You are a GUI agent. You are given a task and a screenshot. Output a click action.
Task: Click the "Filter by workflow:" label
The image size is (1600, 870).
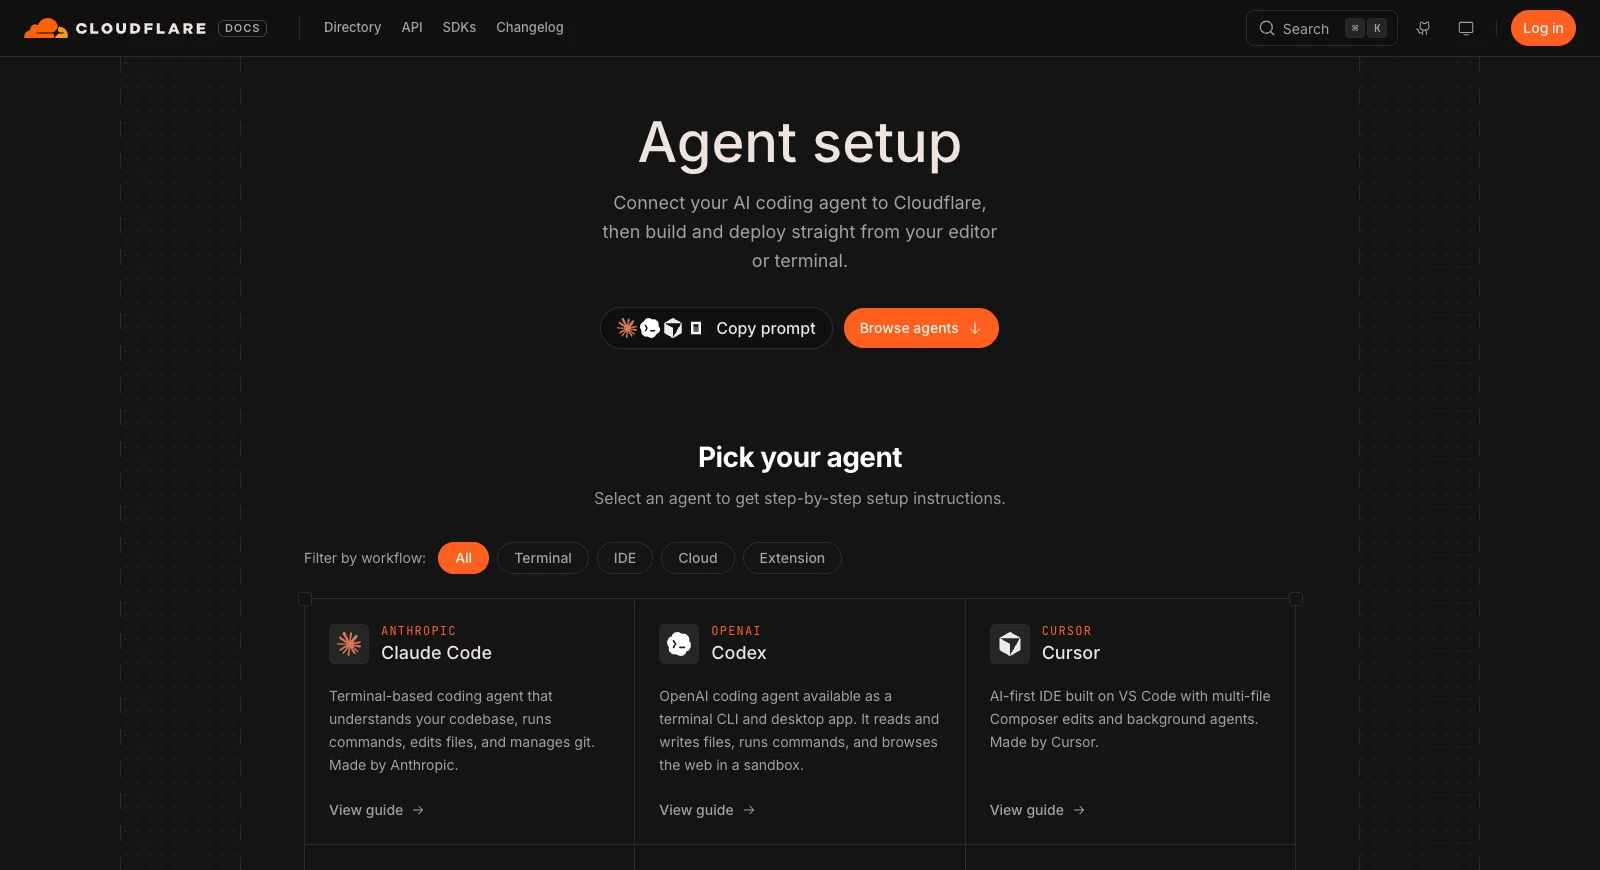click(365, 558)
